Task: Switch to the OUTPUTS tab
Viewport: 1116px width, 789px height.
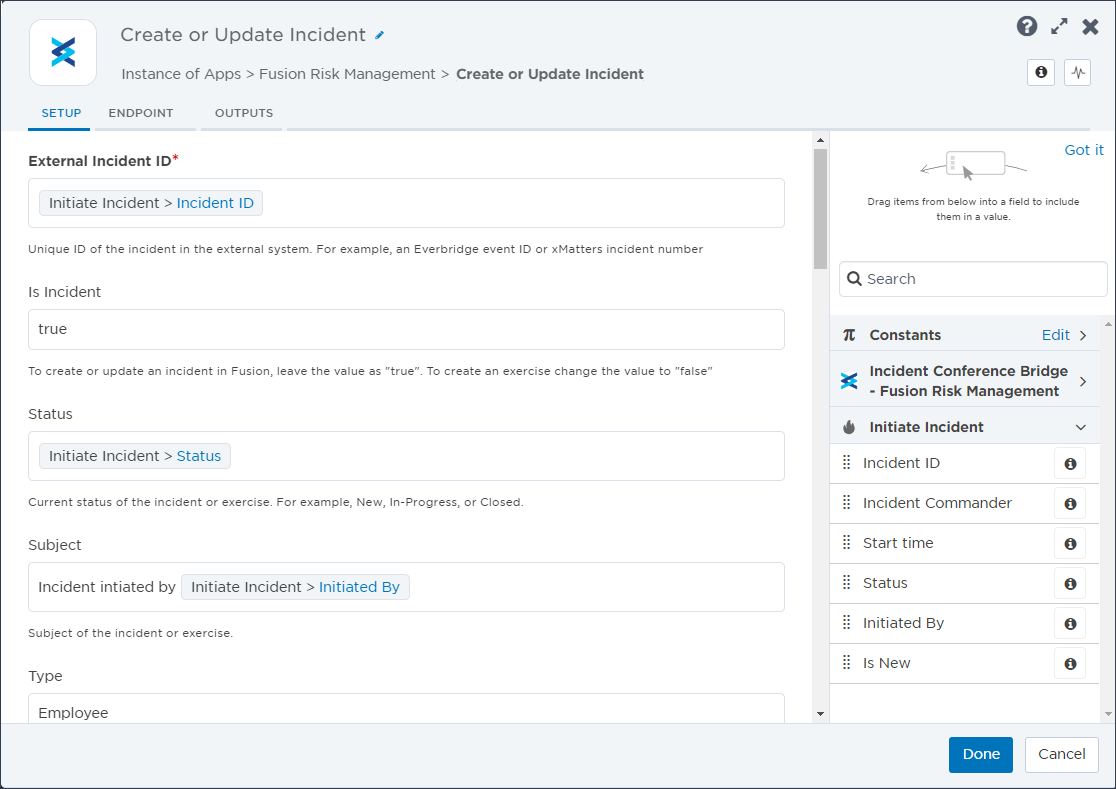Action: pos(244,113)
